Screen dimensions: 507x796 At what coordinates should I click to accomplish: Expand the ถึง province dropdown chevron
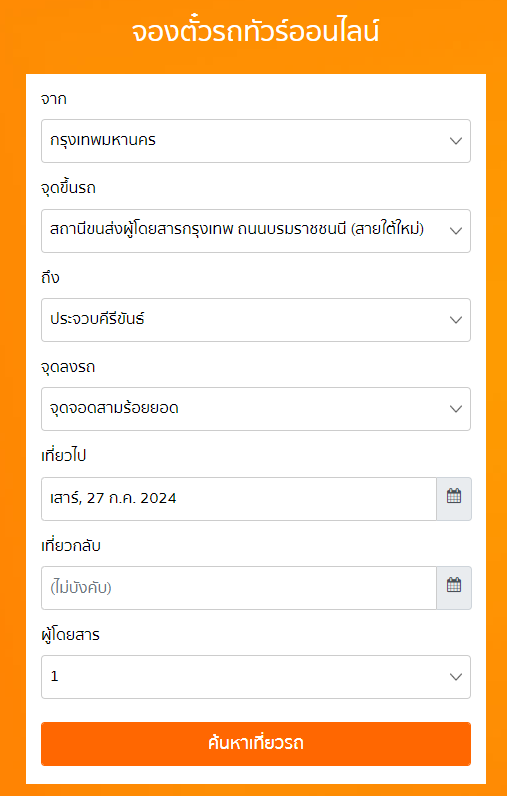[456, 320]
